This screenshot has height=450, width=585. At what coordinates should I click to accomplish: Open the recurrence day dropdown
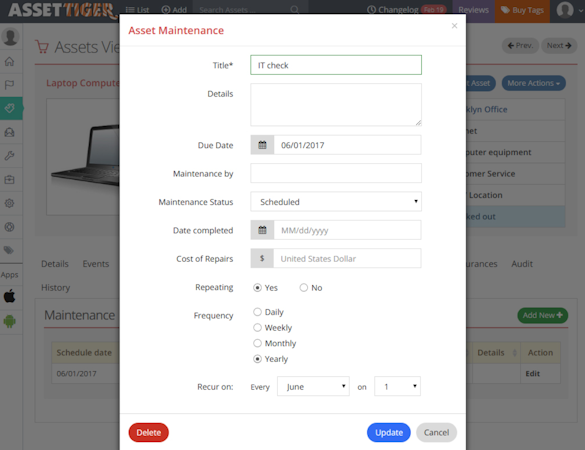click(x=397, y=387)
